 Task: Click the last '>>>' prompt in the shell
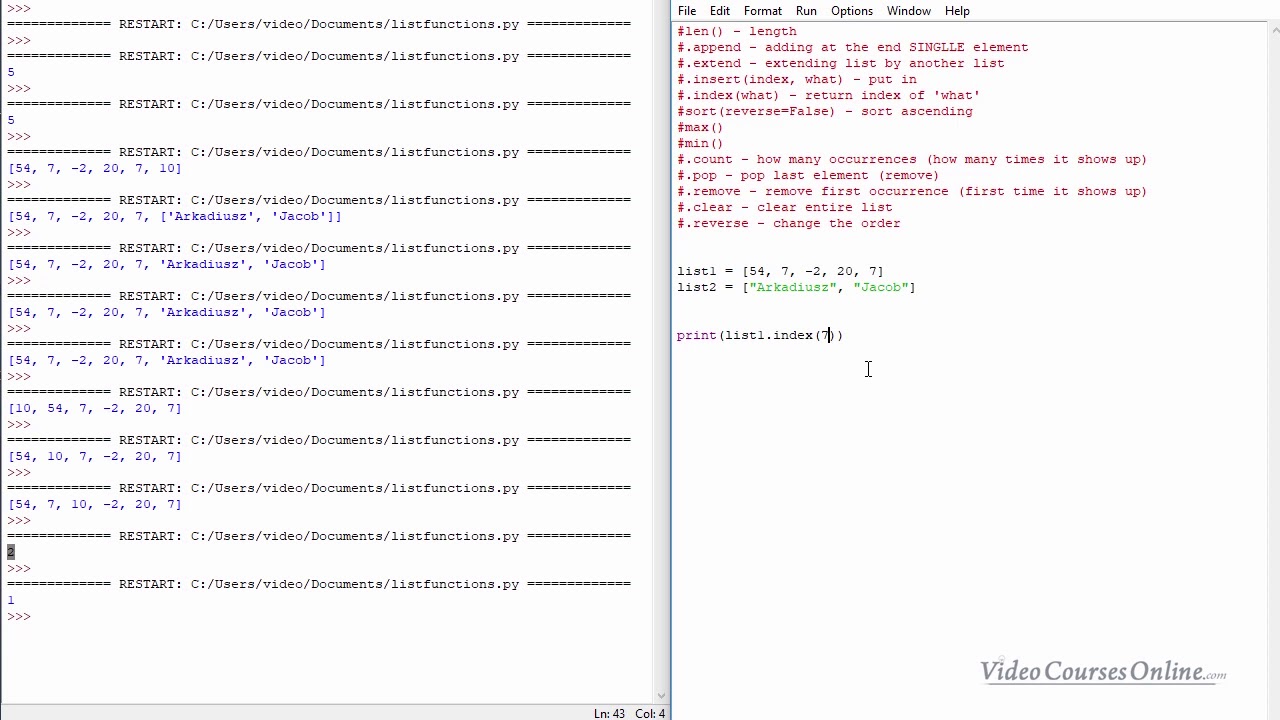click(x=19, y=616)
